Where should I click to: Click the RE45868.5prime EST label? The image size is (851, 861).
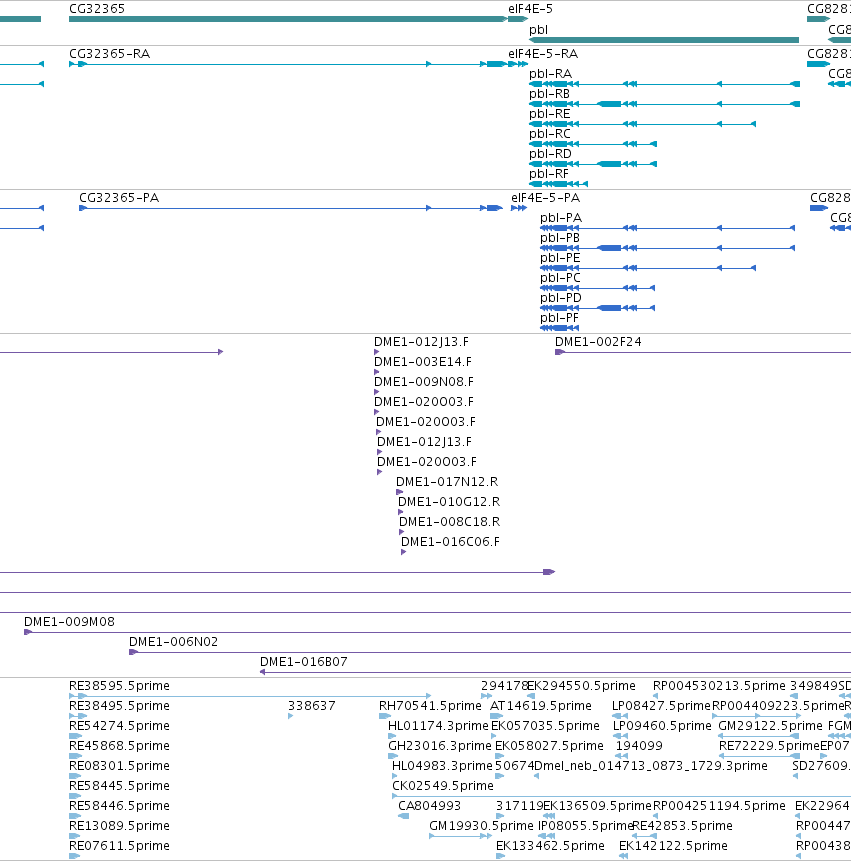(x=119, y=746)
